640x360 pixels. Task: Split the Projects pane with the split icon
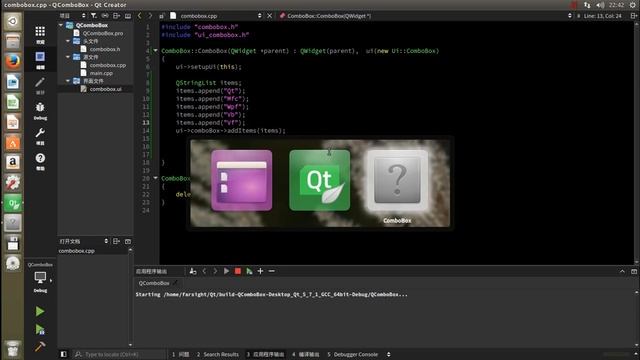coord(116,16)
